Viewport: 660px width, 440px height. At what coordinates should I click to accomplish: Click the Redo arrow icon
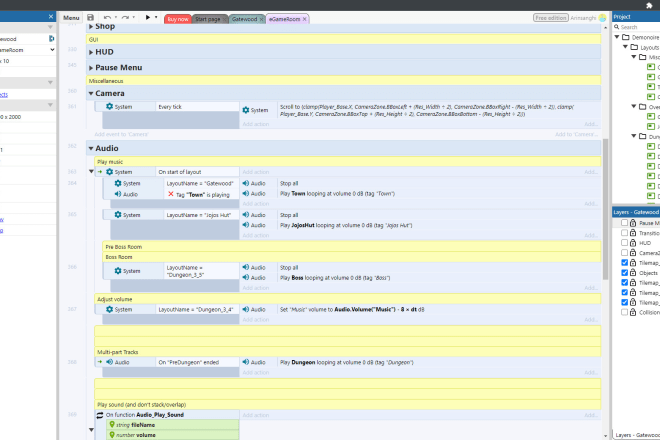click(125, 18)
